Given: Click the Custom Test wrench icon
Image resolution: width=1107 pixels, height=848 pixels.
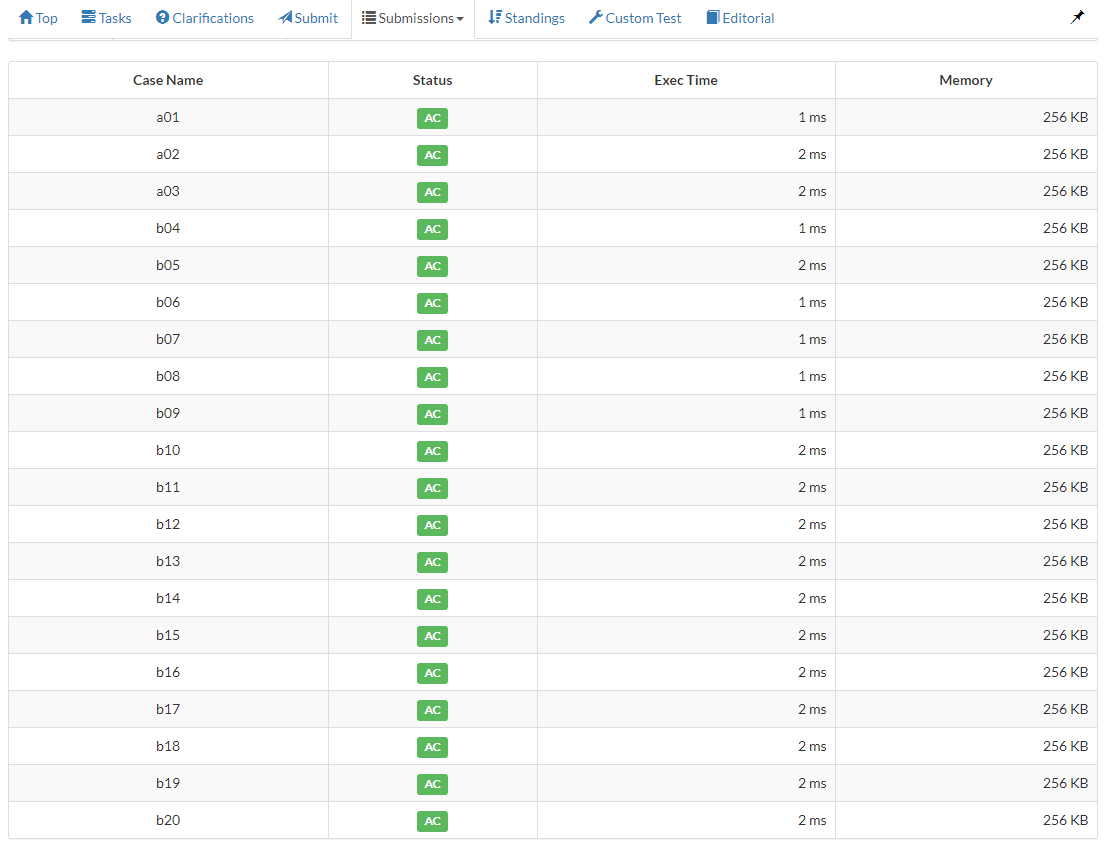Looking at the screenshot, I should tap(596, 18).
